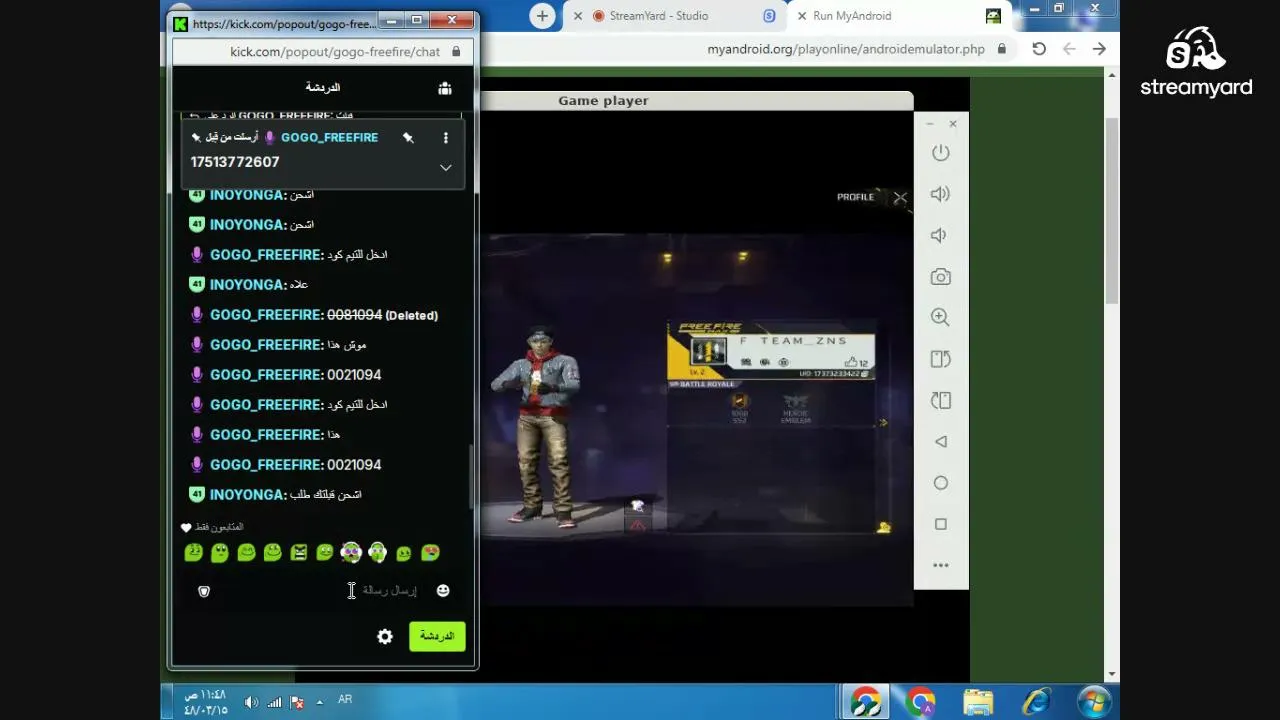Click the Windows Start button
This screenshot has width=1280, height=720.
coord(1094,701)
